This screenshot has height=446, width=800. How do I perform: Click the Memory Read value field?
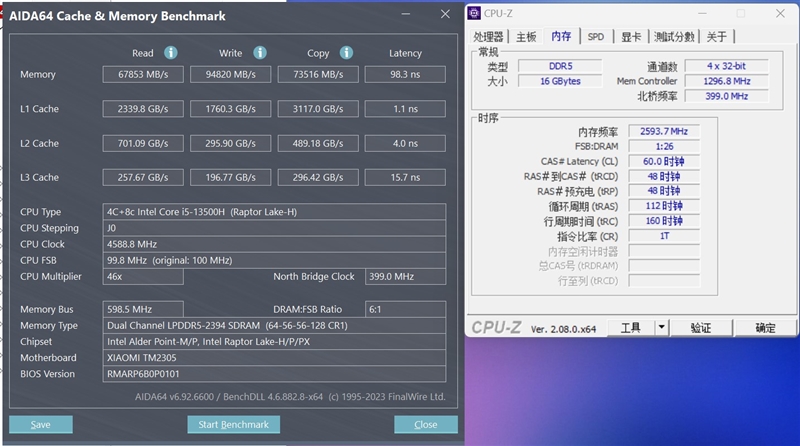click(x=143, y=75)
